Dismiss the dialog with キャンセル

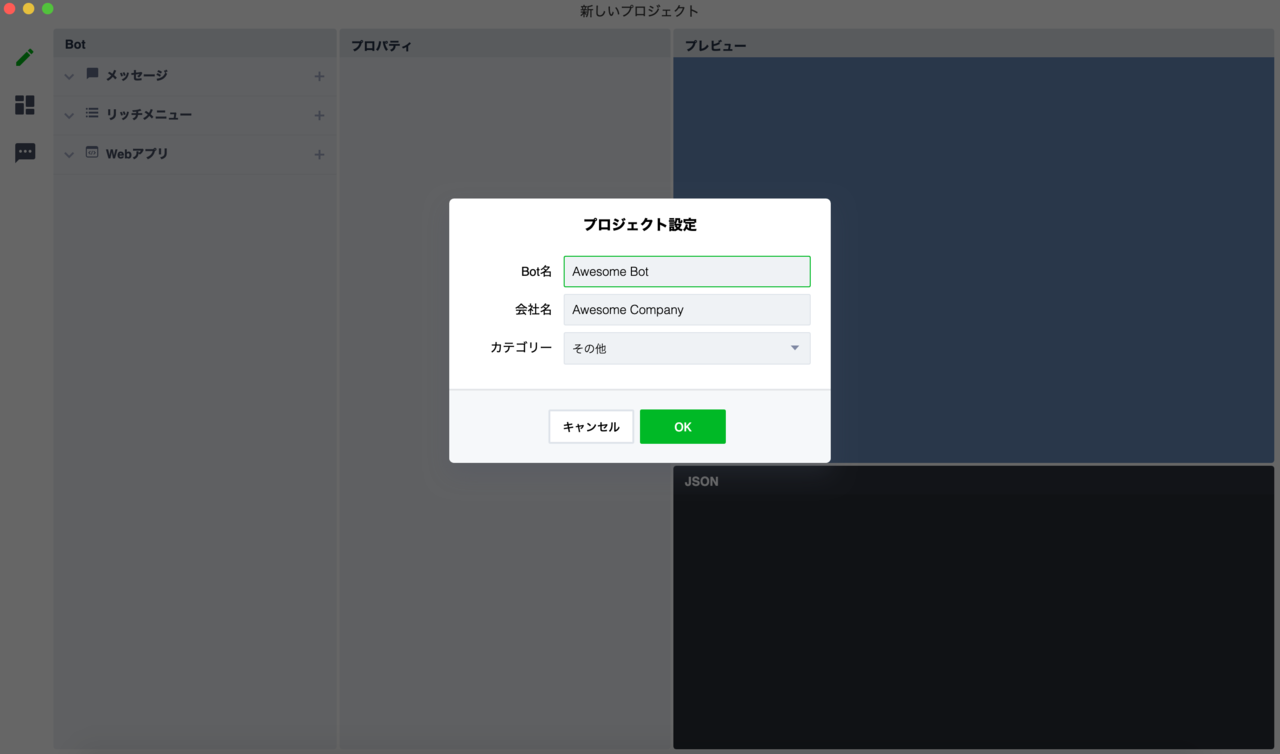pyautogui.click(x=591, y=426)
